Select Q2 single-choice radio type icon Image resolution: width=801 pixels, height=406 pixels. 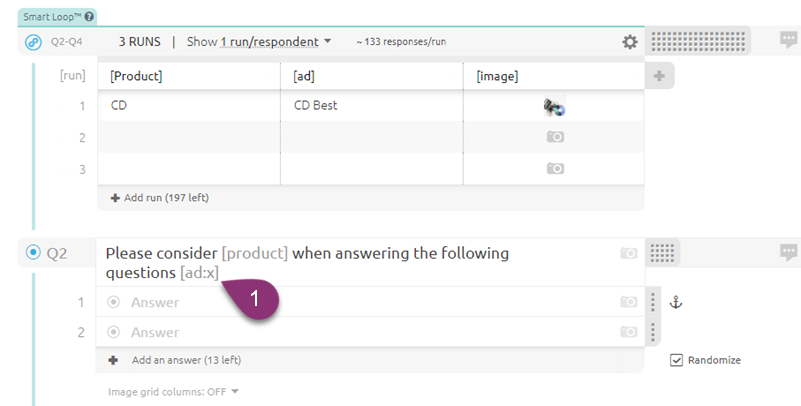[33, 252]
